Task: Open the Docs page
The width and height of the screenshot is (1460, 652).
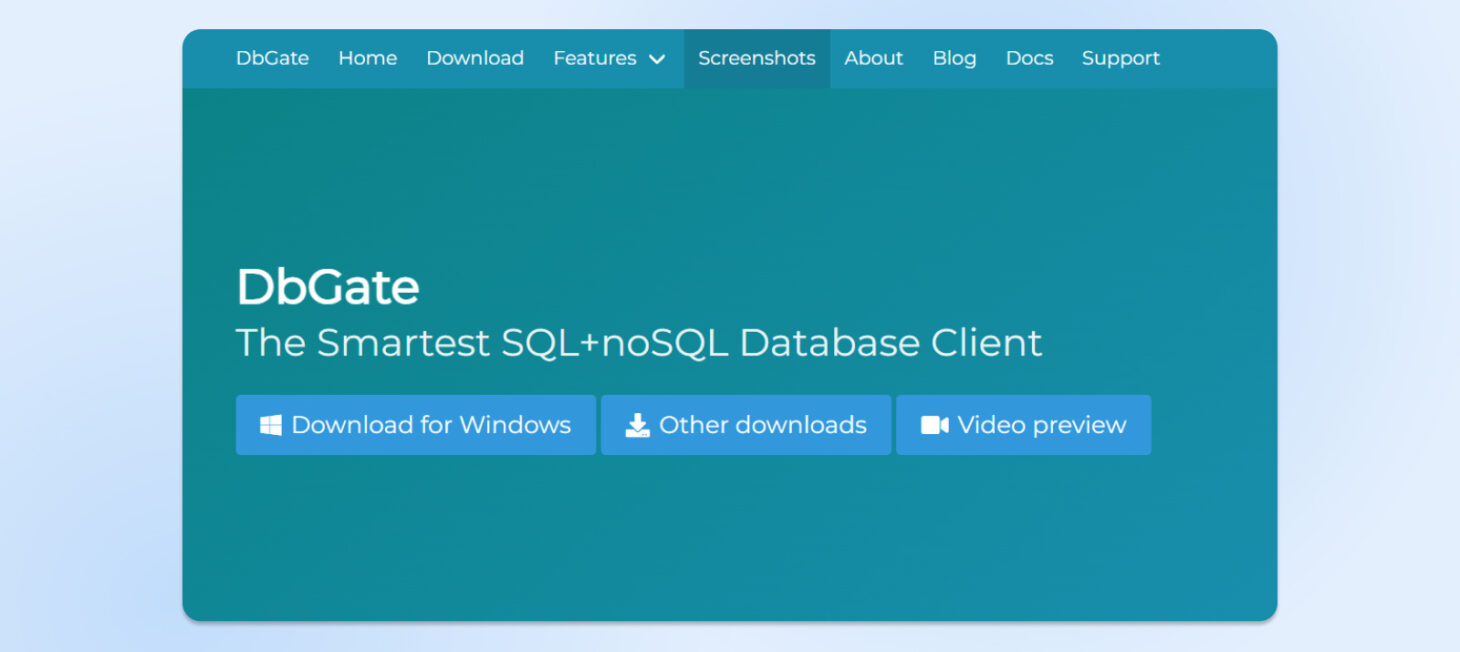Action: point(1029,58)
